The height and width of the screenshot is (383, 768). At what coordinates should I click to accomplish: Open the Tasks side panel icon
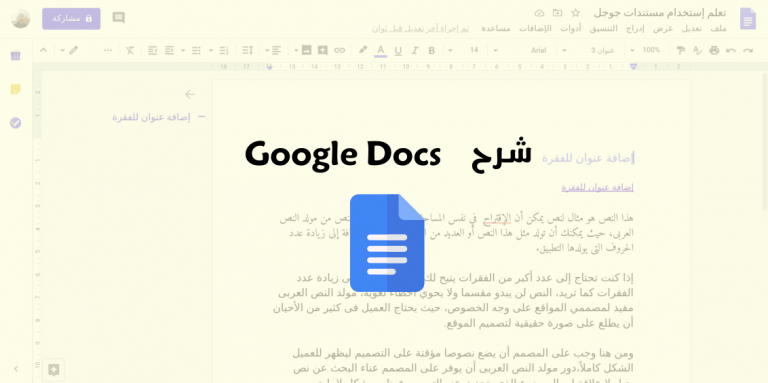coord(15,123)
